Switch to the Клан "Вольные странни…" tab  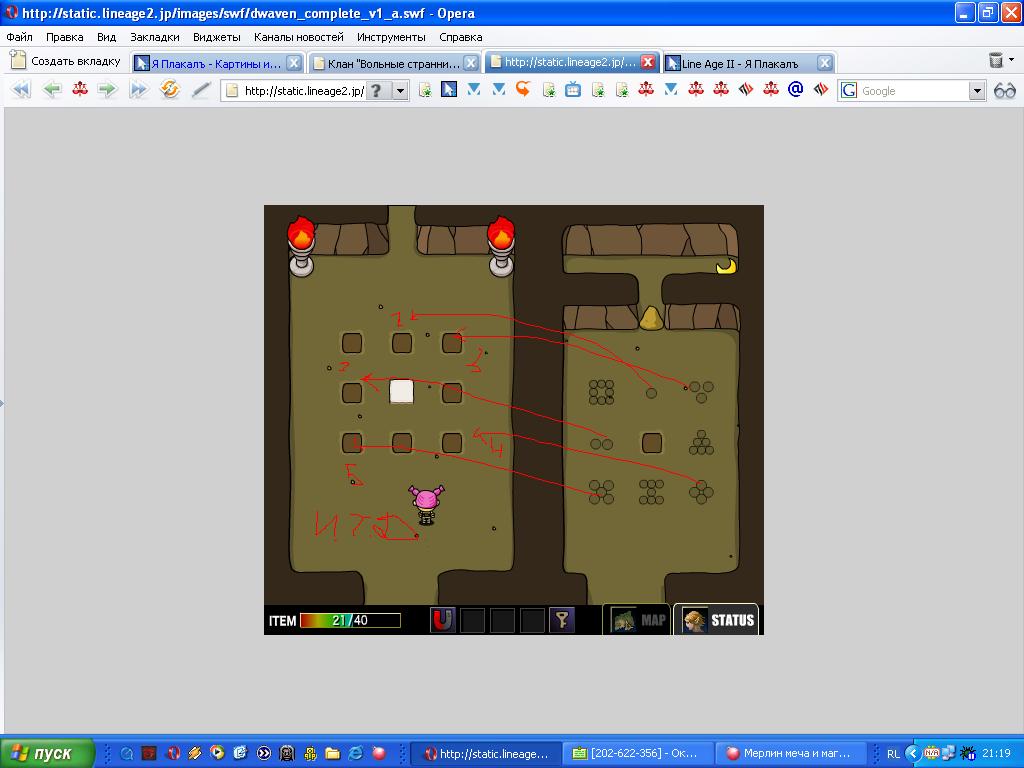pos(394,63)
